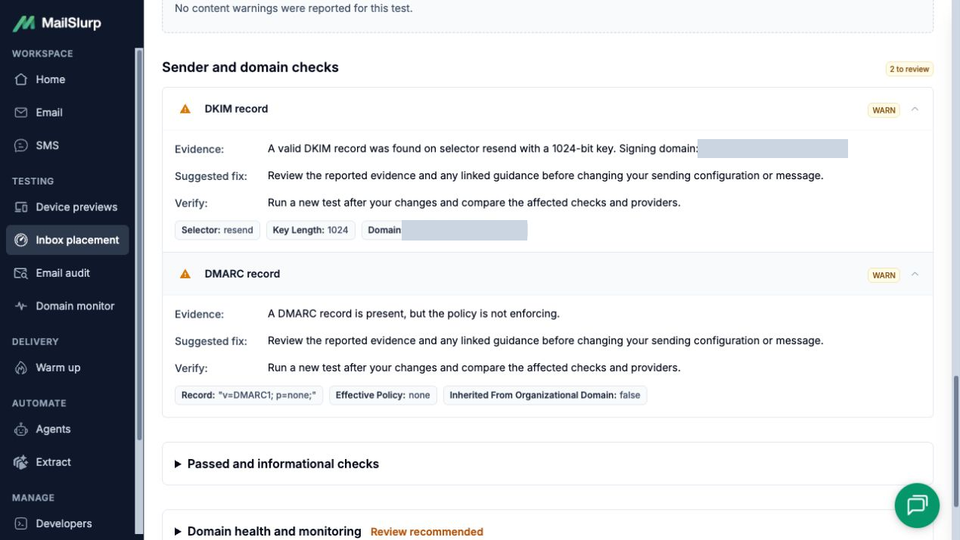Open the Developers menu item
Screen dimensions: 960x540
click(67, 523)
